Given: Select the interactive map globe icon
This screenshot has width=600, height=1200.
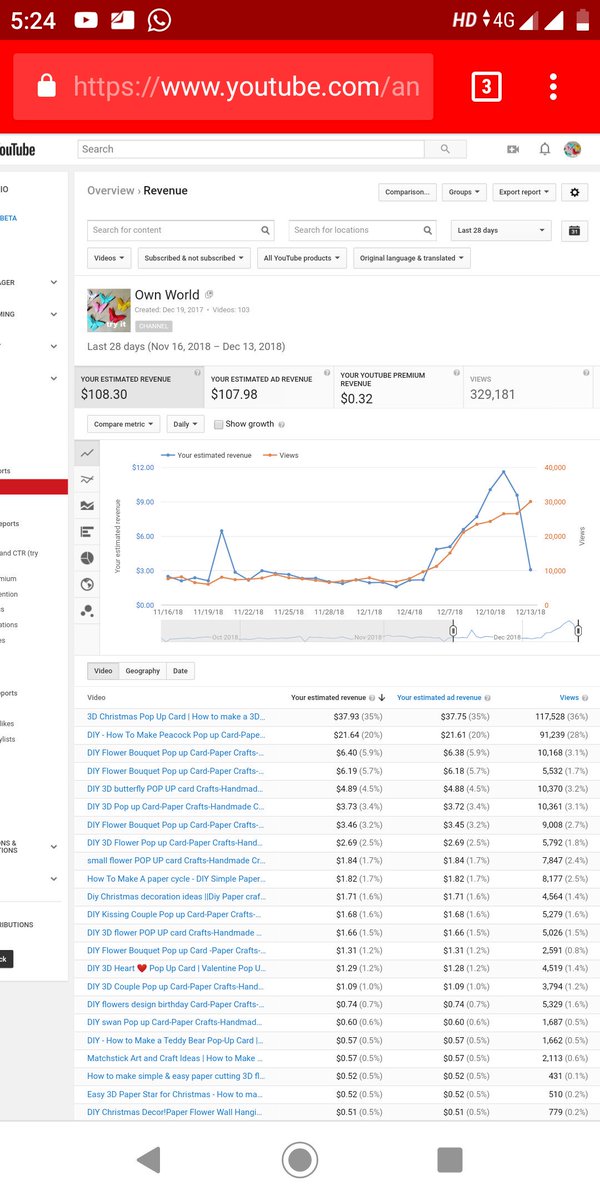Looking at the screenshot, I should tap(87, 584).
